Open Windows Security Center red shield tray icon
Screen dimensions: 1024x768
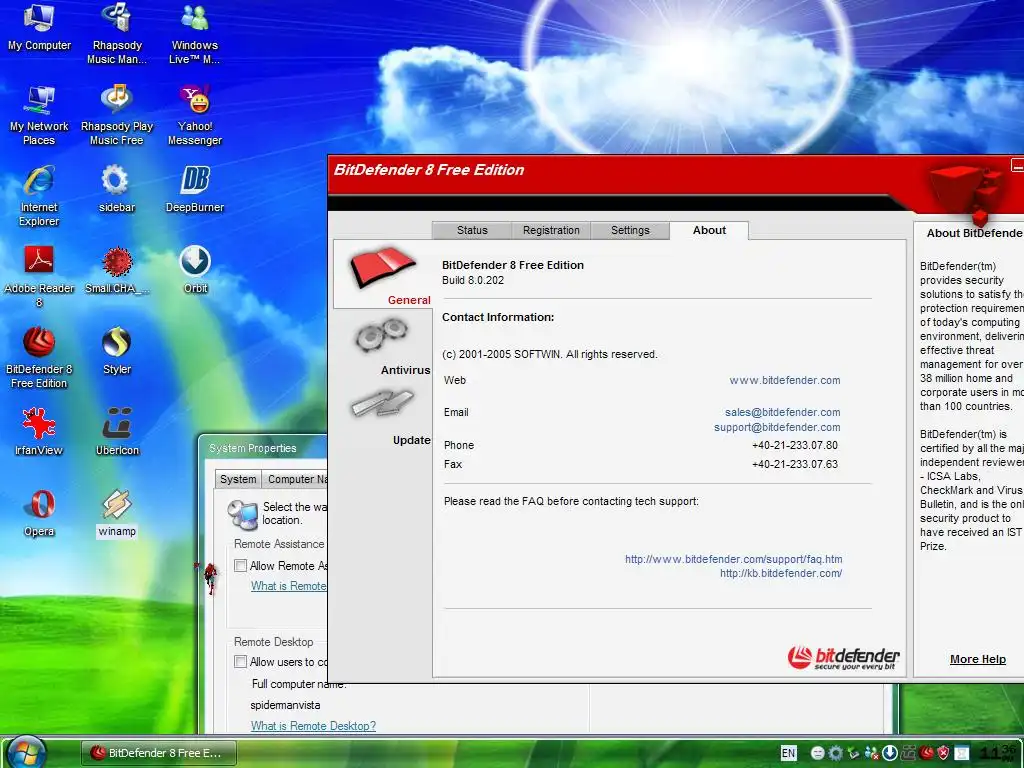(944, 753)
